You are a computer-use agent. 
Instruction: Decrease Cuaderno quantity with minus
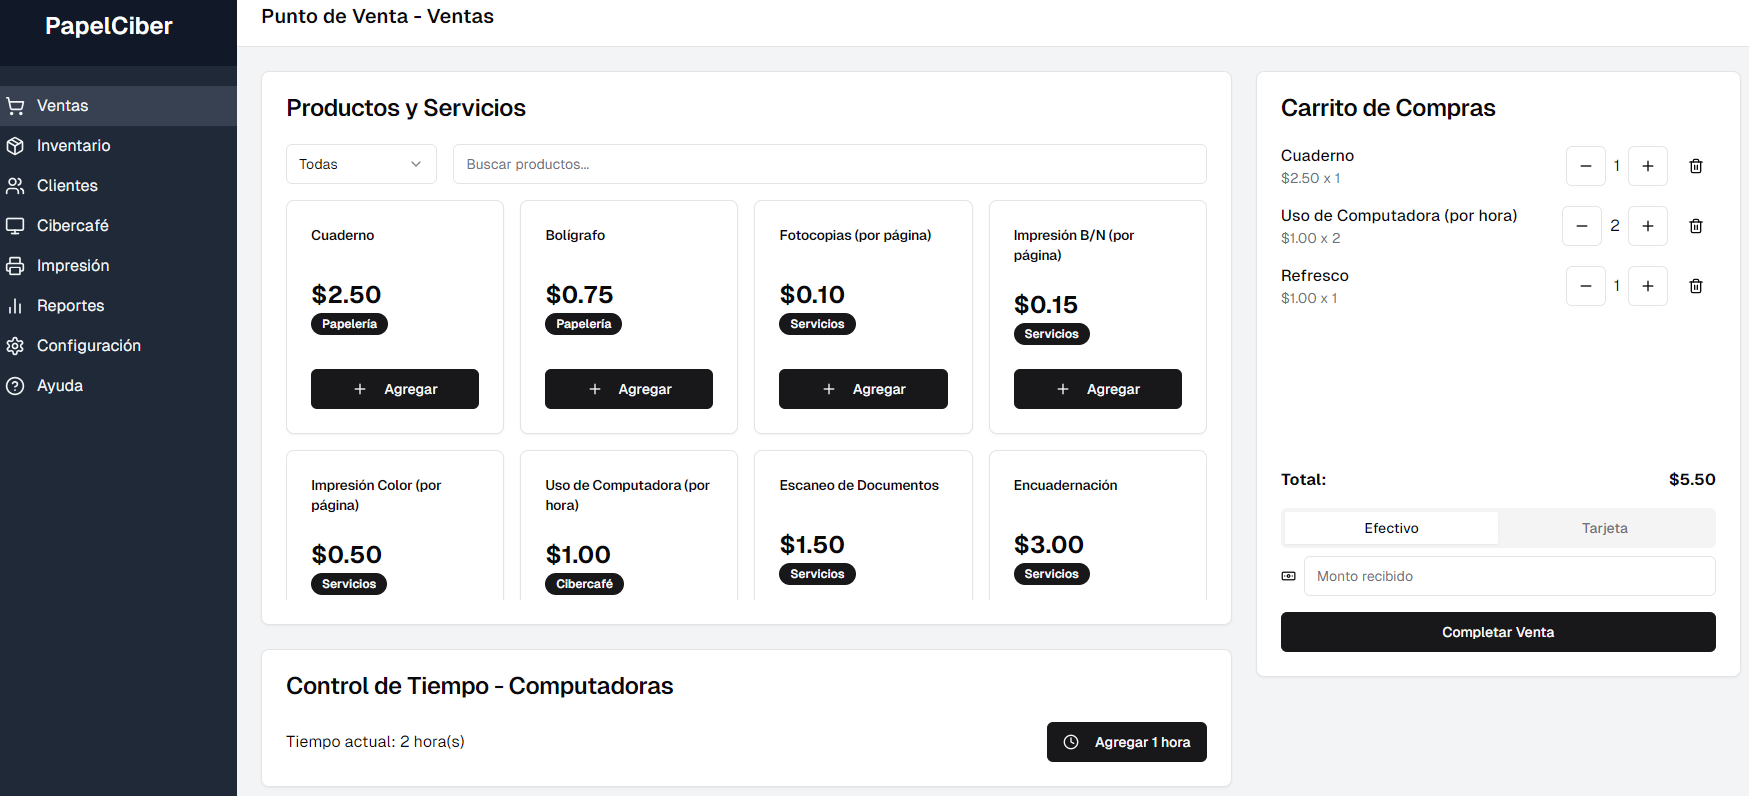click(x=1586, y=166)
